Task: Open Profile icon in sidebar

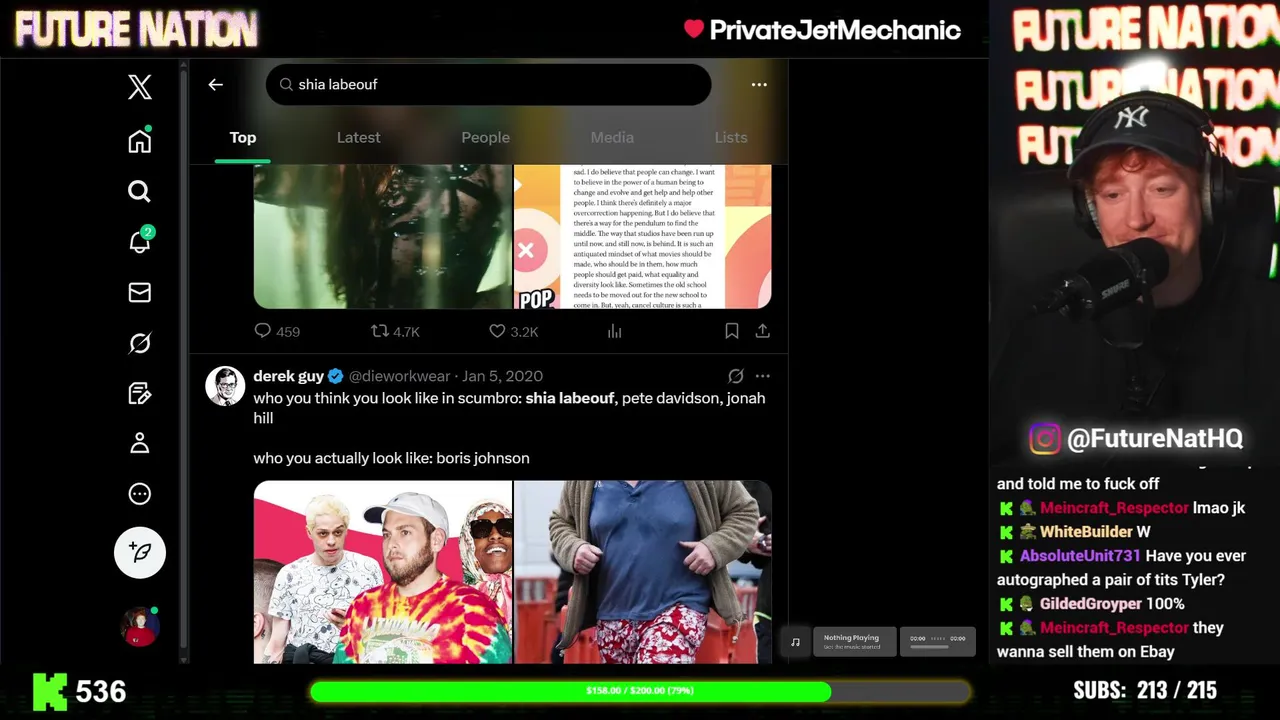Action: [x=140, y=443]
